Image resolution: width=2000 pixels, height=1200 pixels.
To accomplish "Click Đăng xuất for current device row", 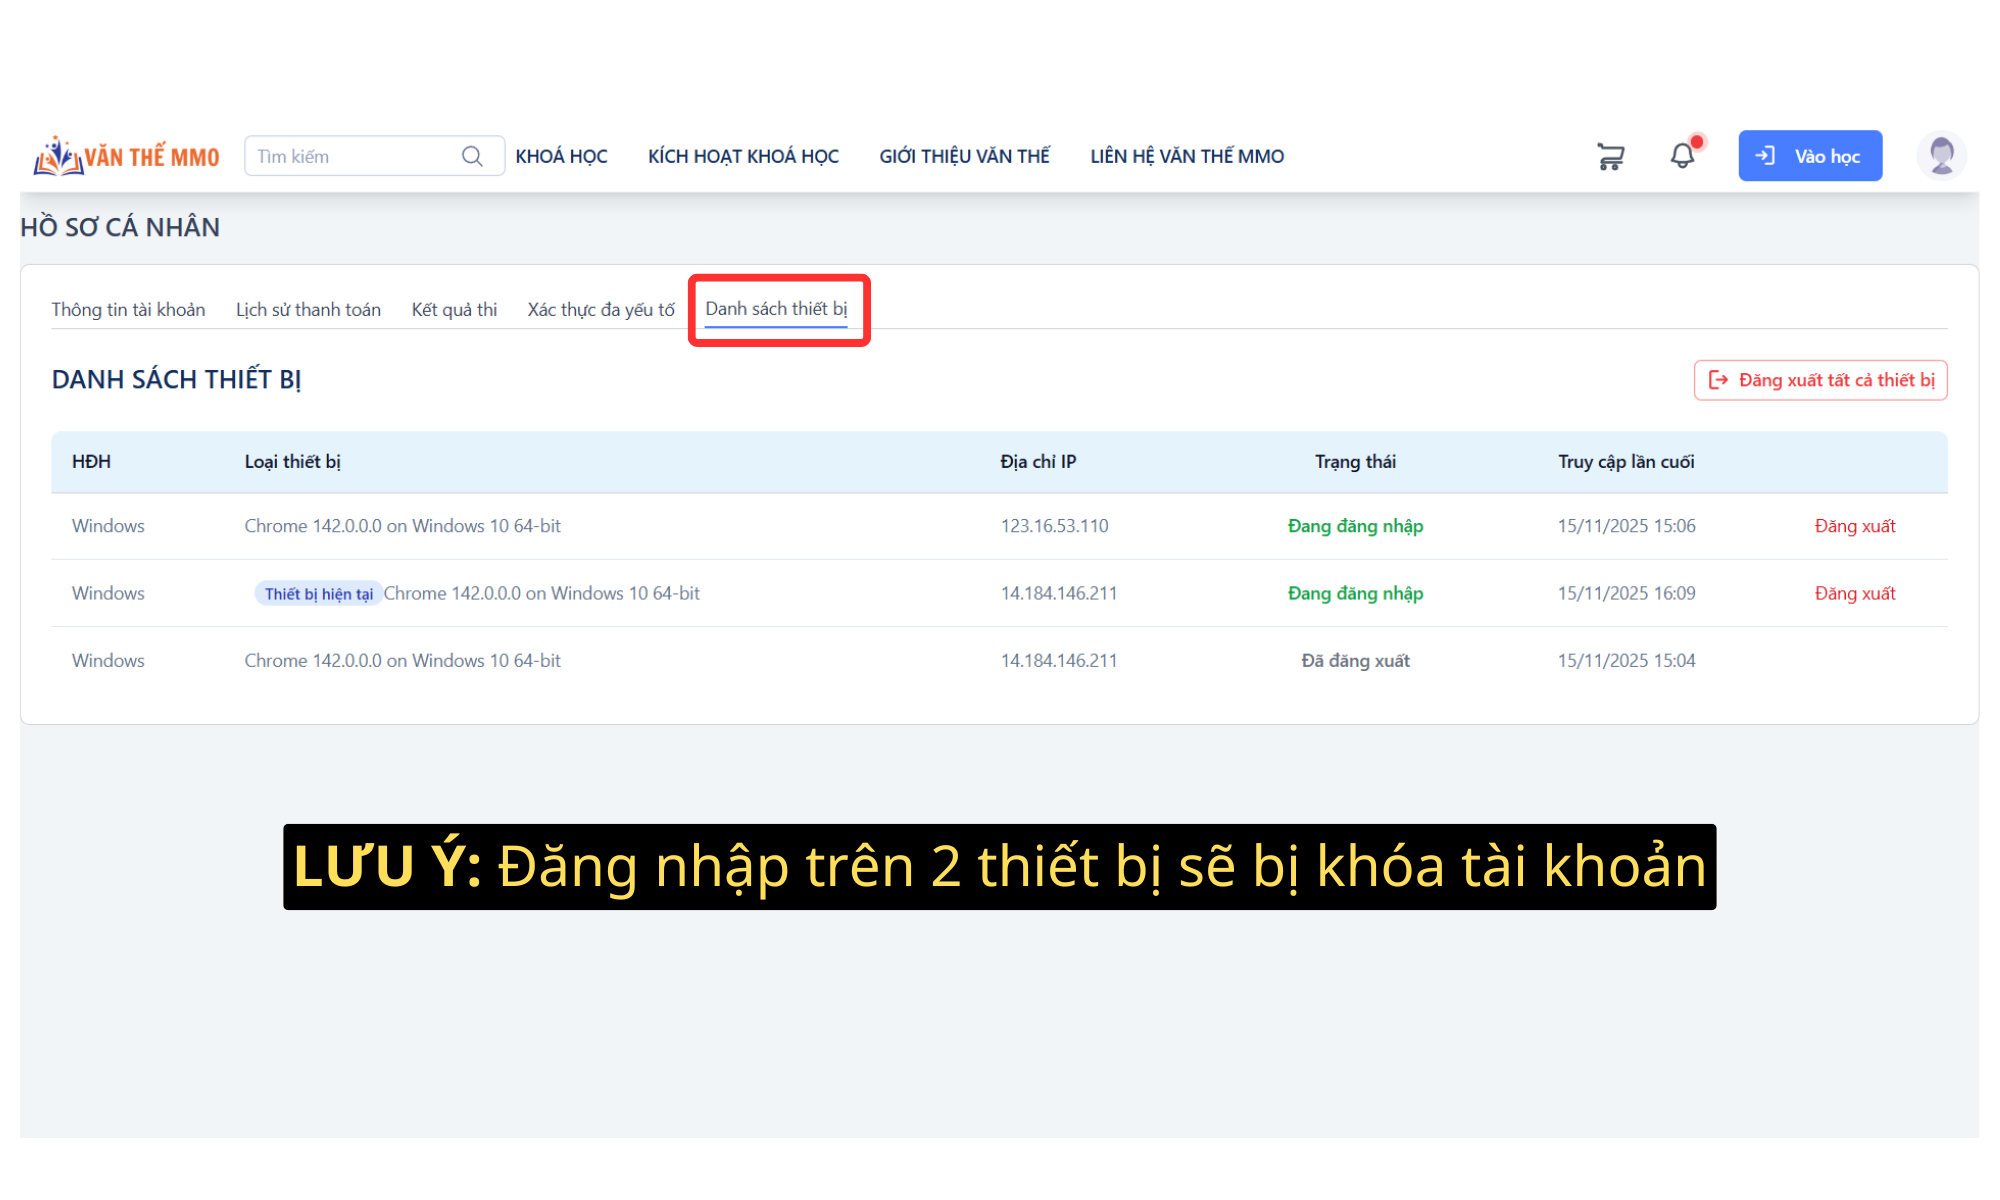I will (1854, 593).
